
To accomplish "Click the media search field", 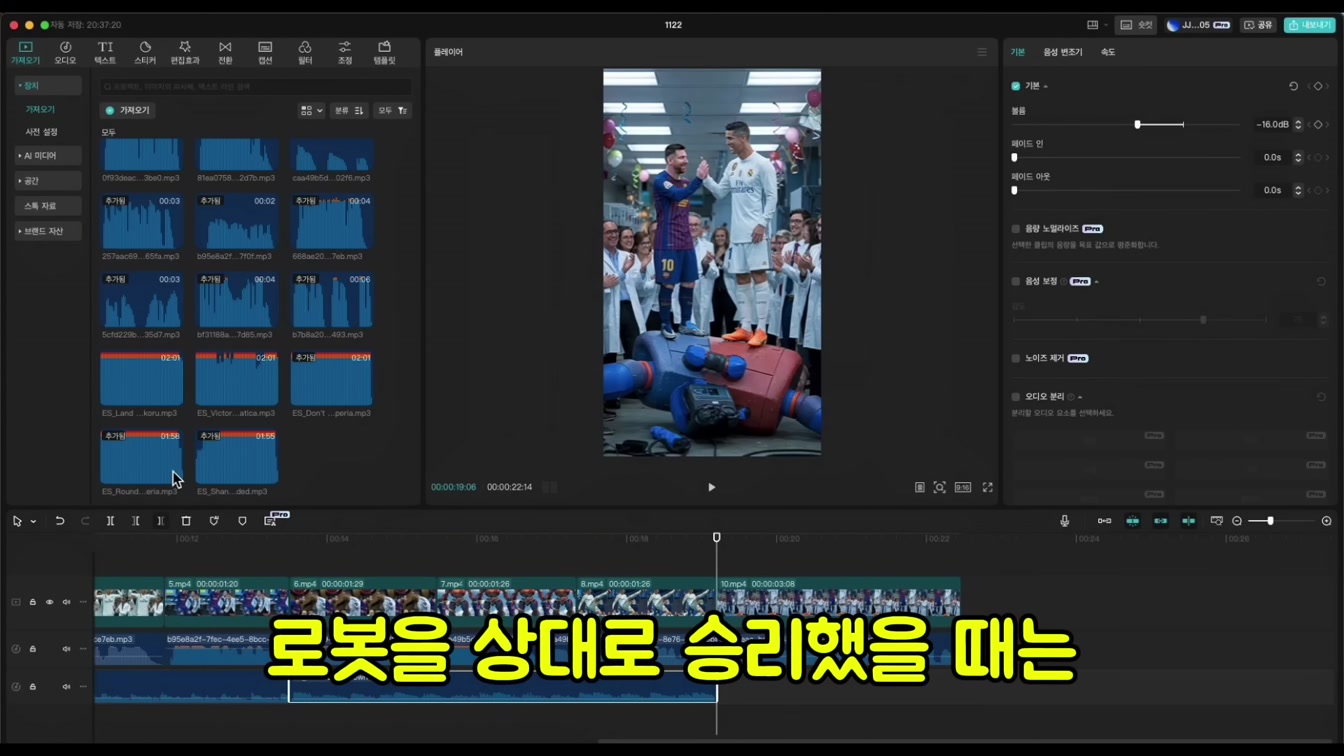I will tap(255, 87).
